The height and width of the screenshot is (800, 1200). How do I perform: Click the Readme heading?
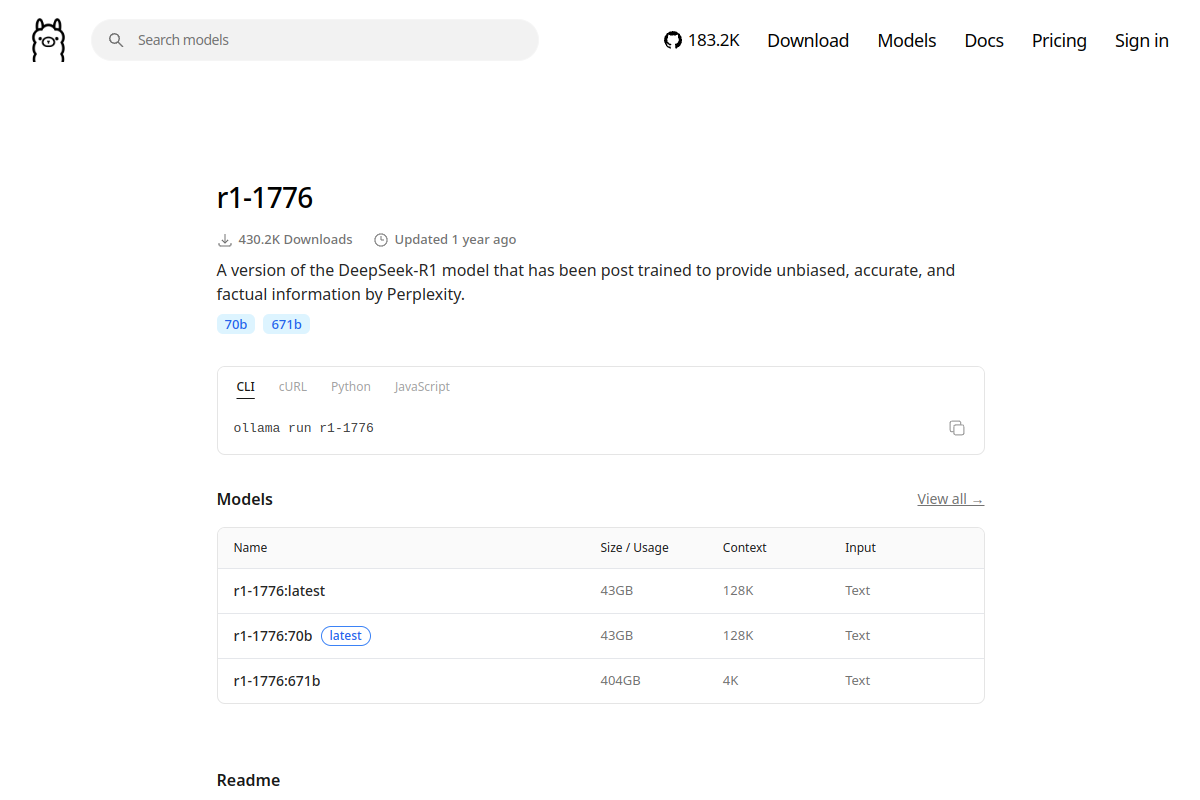click(x=248, y=780)
